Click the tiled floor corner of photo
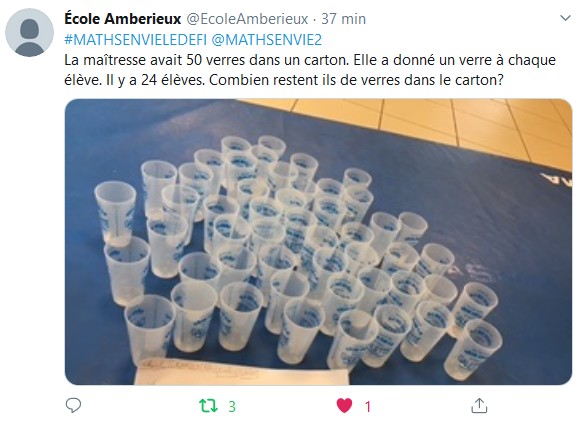581x424 pixels. point(445,124)
